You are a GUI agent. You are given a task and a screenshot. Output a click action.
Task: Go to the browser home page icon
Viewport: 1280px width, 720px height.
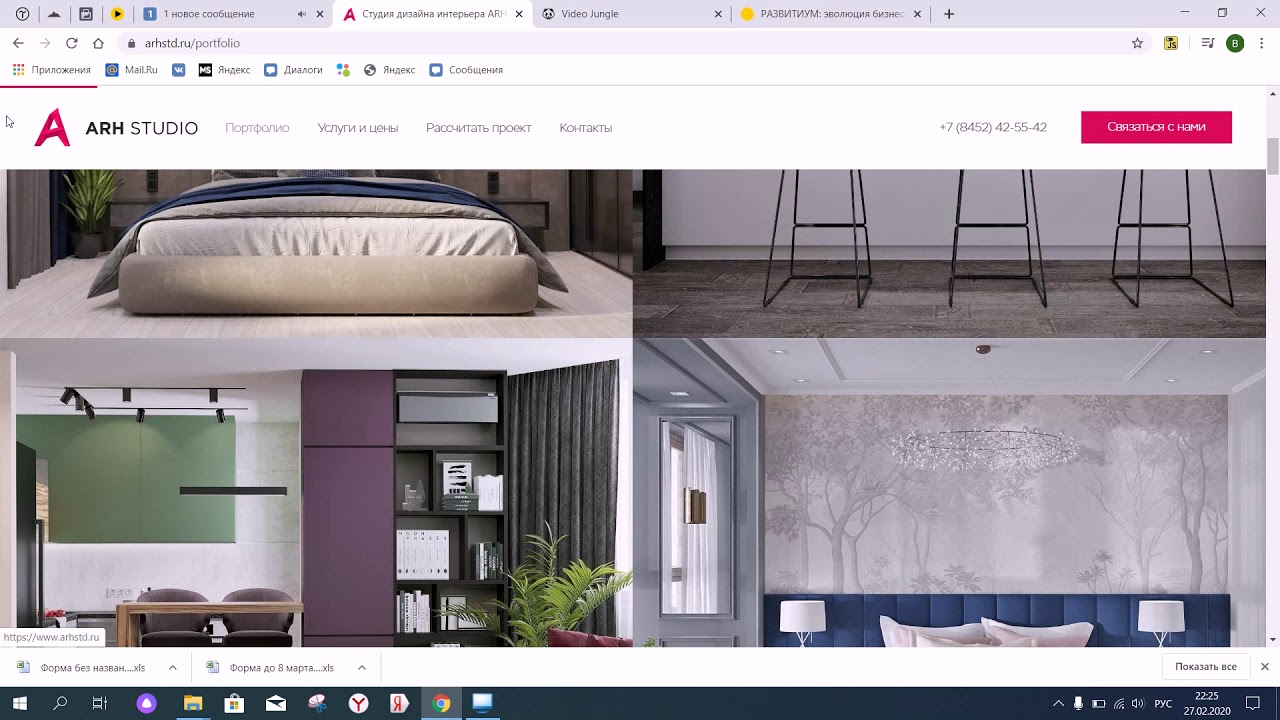tap(98, 43)
